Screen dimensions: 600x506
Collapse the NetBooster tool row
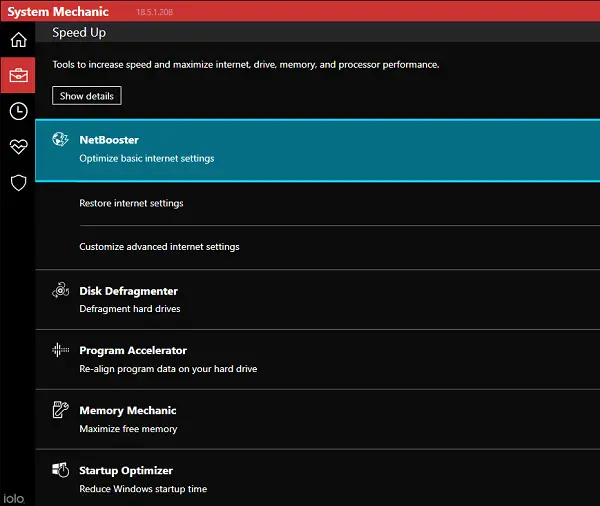318,150
